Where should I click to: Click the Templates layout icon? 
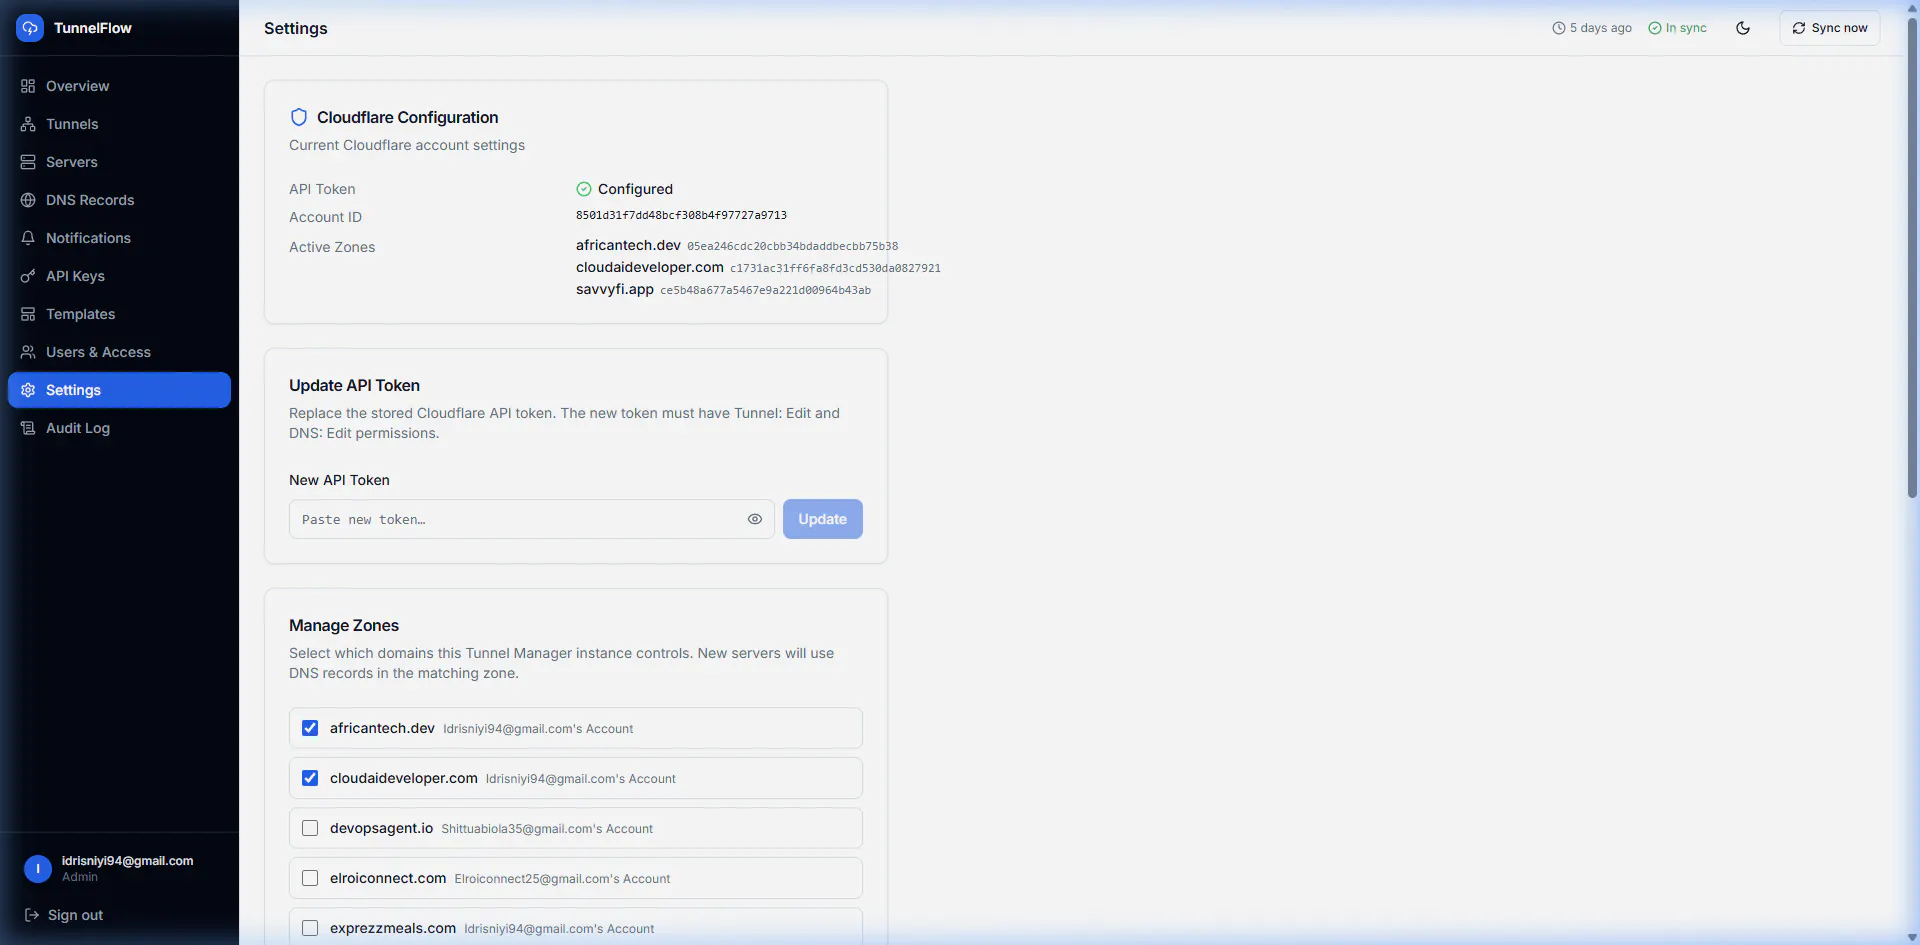[x=28, y=314]
